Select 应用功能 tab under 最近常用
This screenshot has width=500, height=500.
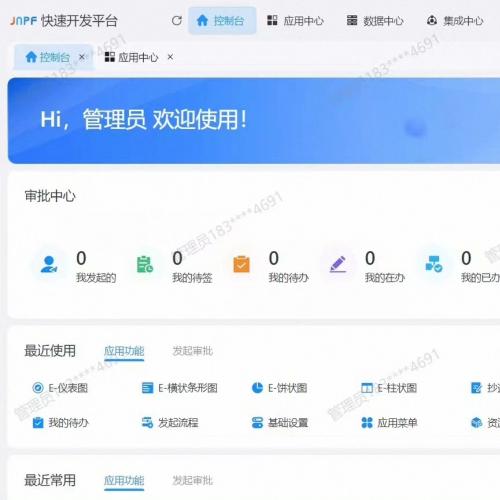click(x=124, y=481)
